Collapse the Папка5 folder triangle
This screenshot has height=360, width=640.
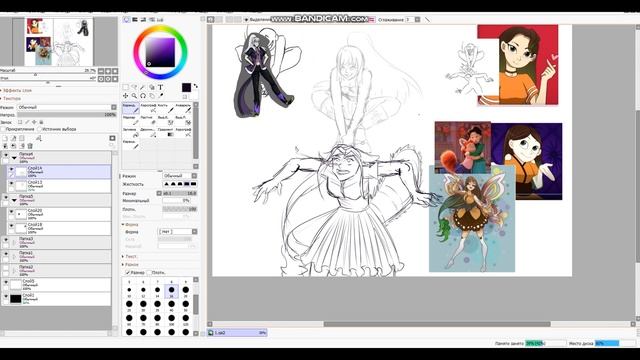pos(14,200)
